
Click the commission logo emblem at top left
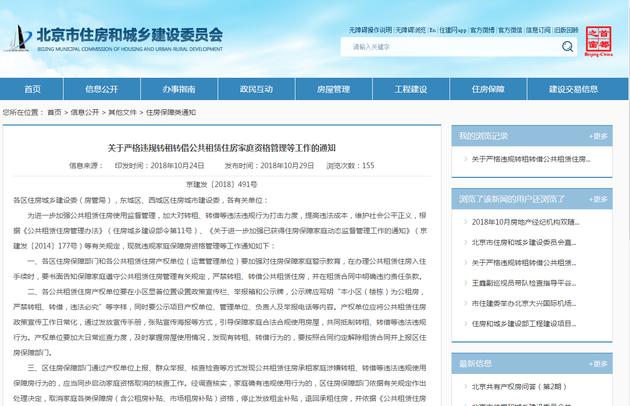point(18,38)
